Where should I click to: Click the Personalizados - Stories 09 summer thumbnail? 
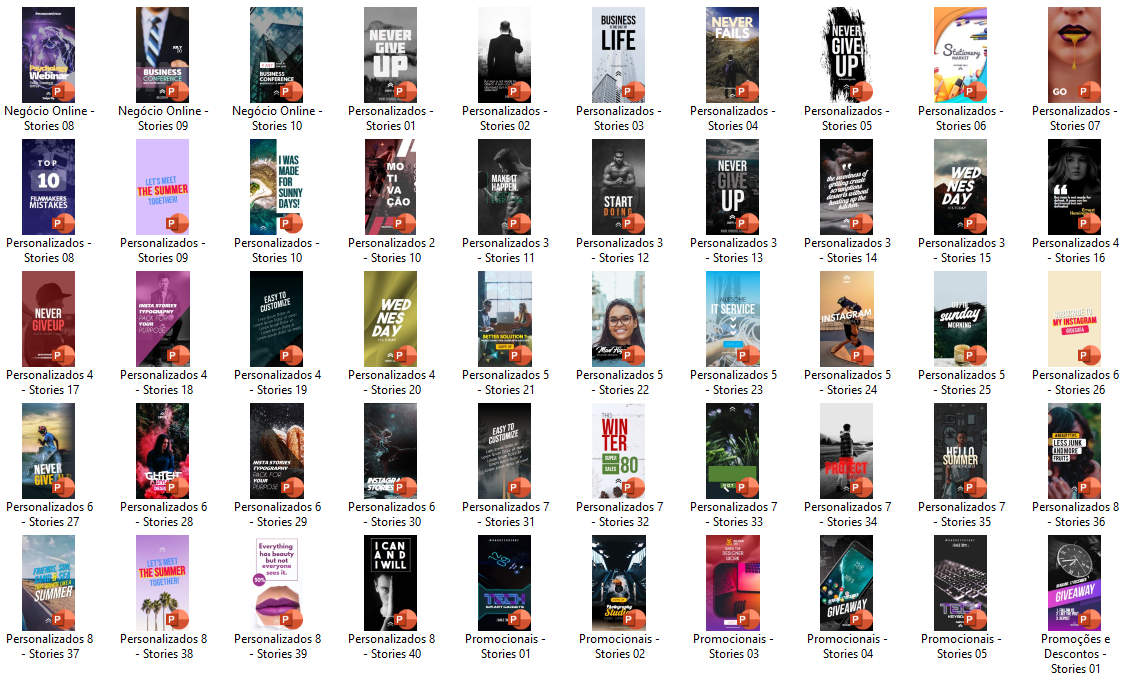coord(162,187)
